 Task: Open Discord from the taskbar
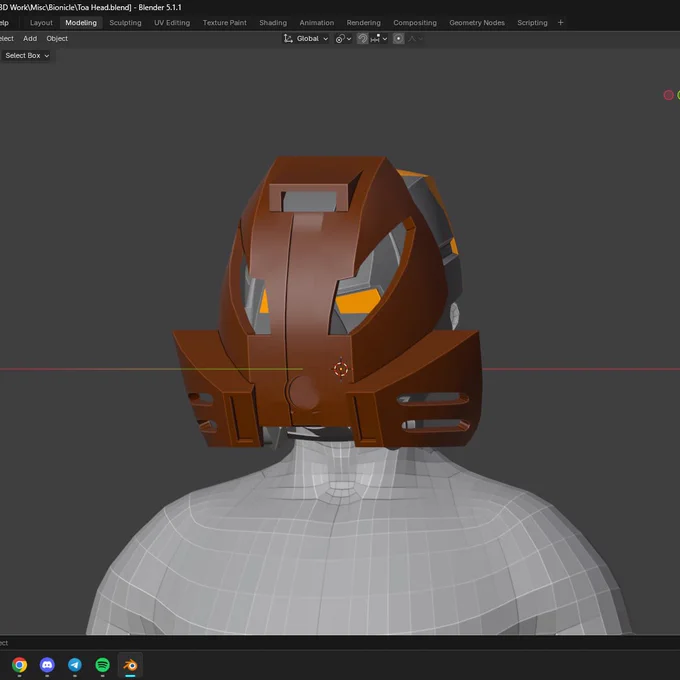(x=47, y=664)
